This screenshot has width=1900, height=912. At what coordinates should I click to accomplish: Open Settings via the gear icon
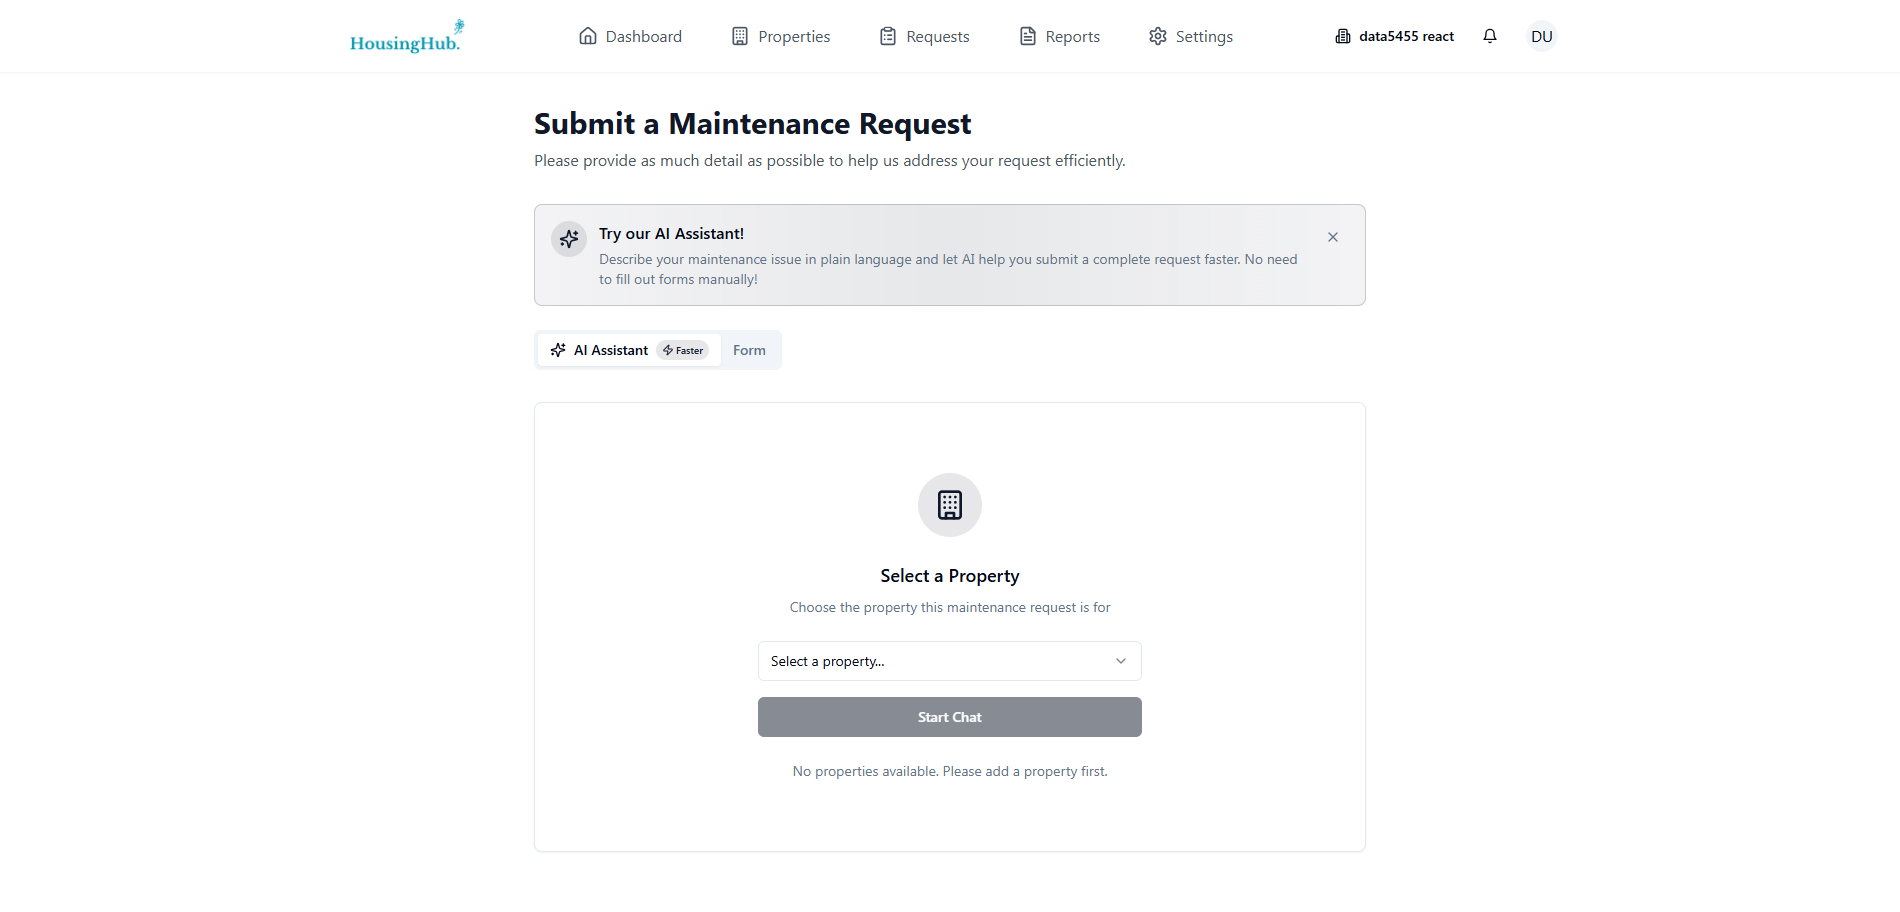[1157, 35]
